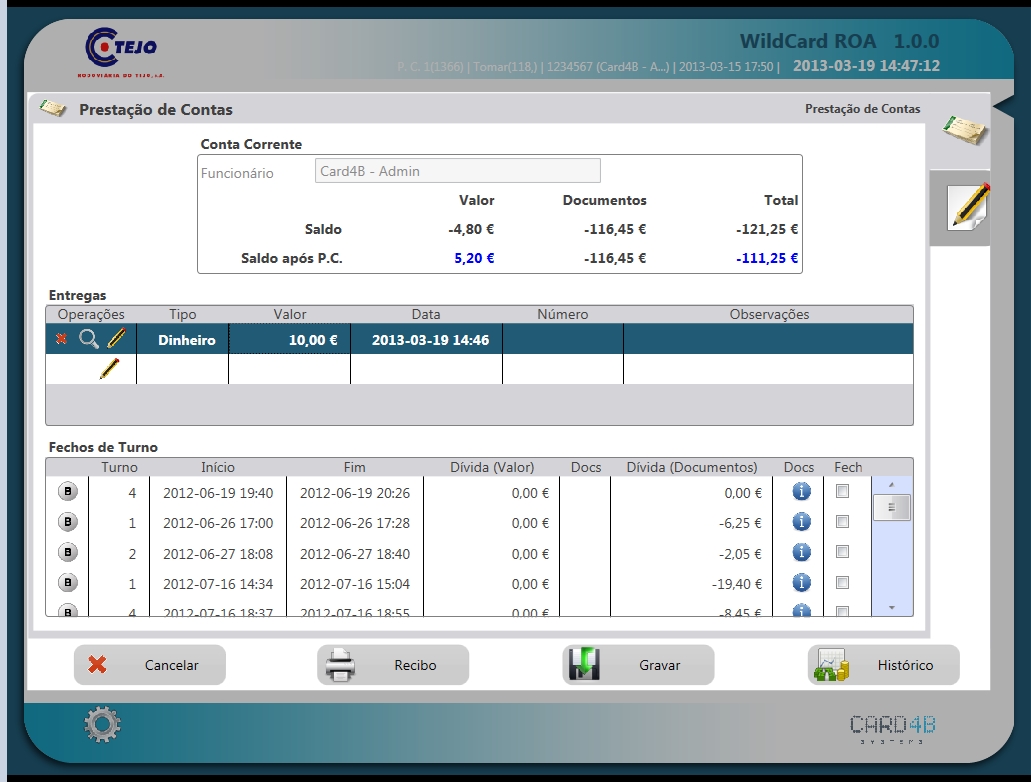Click the Funcionário field showing Card4B - Admin
Screen dimensions: 1031x782
click(457, 171)
